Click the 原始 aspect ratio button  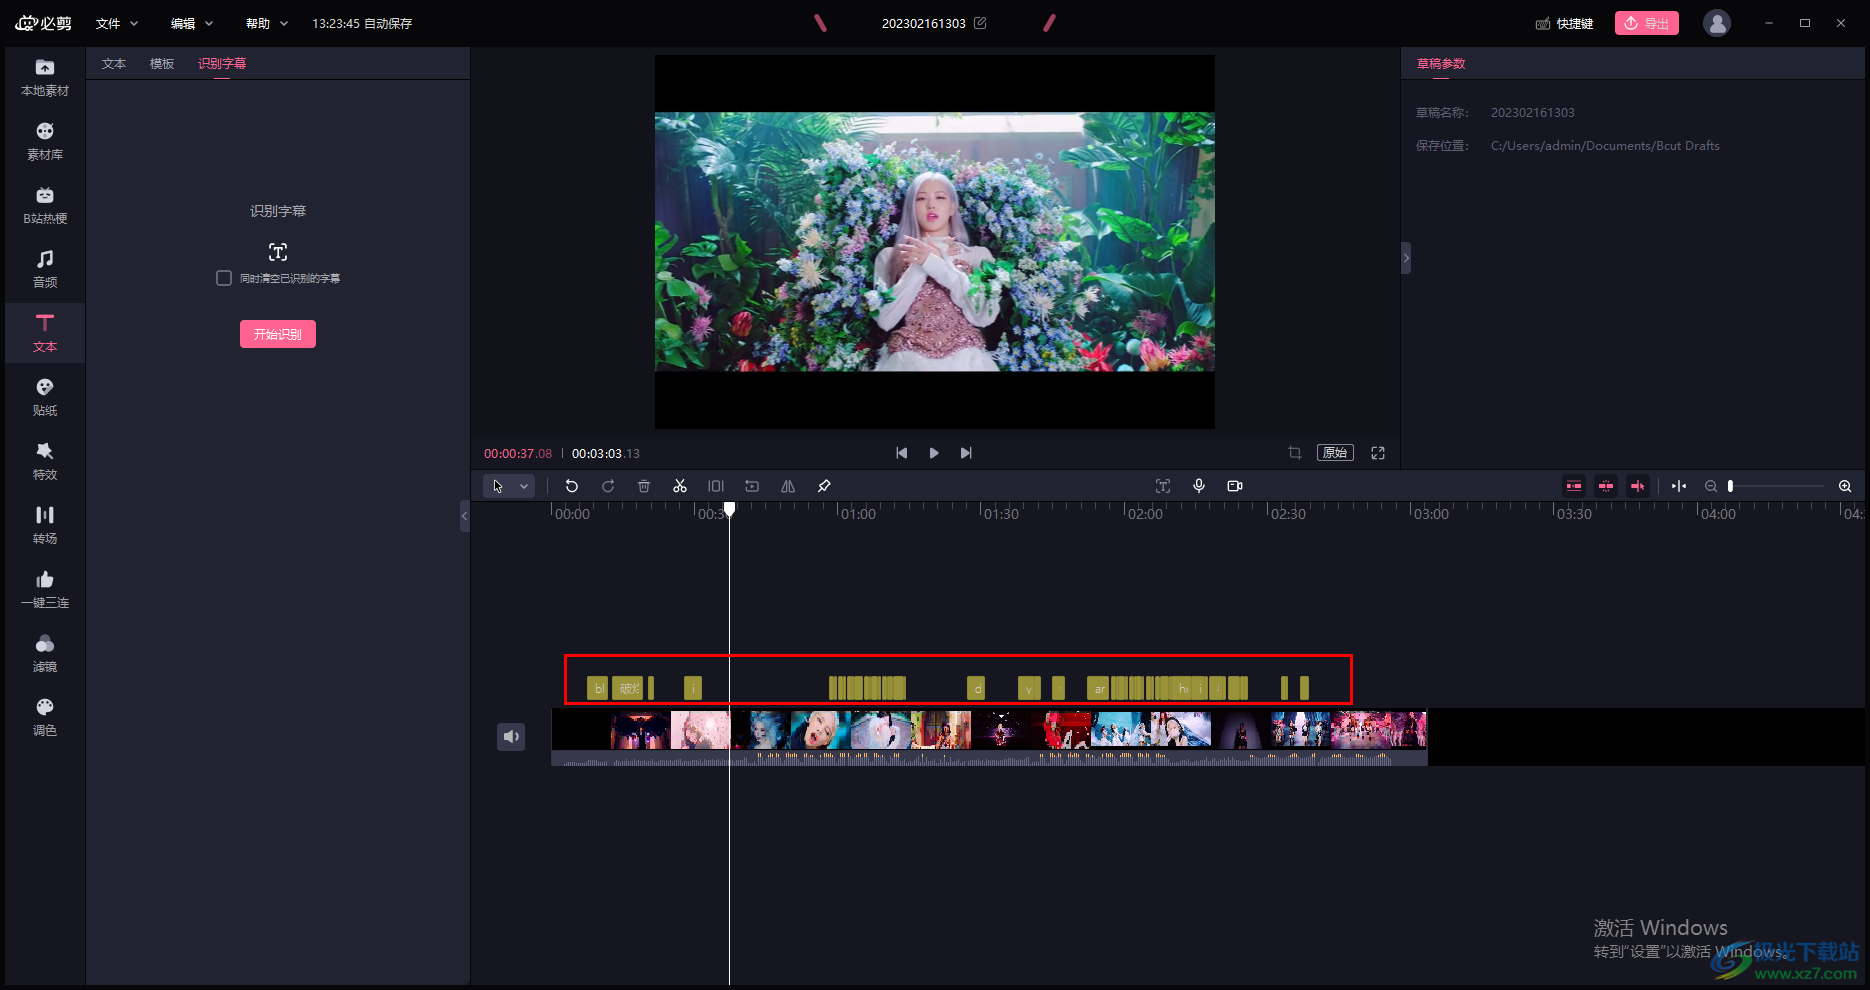(1335, 453)
